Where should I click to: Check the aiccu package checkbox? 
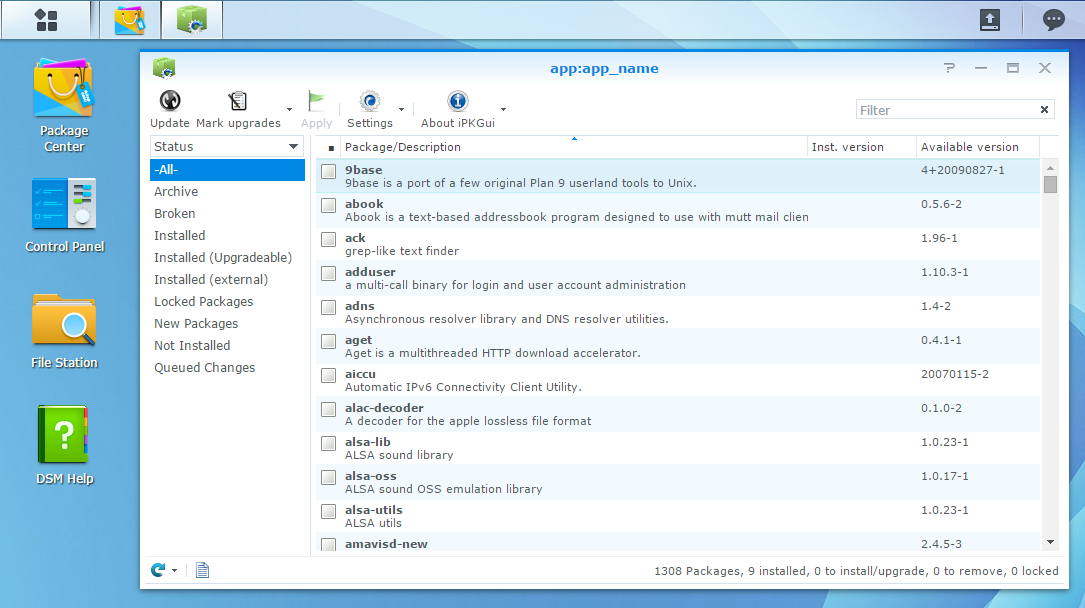329,376
